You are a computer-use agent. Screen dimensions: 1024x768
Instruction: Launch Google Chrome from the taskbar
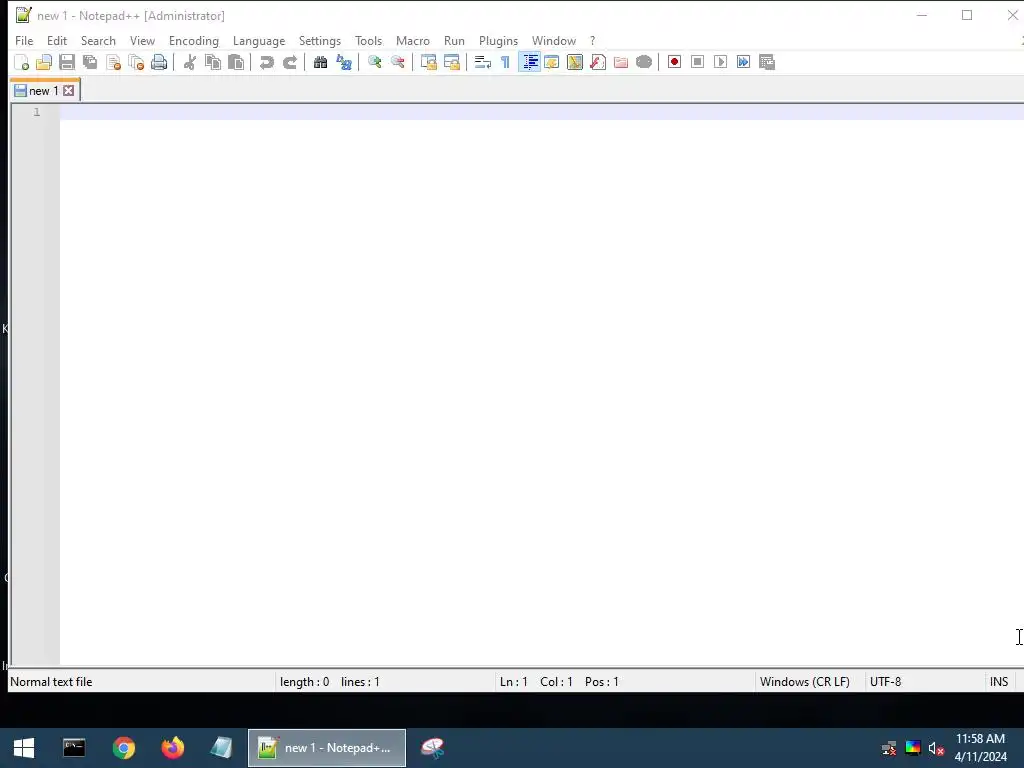pos(123,748)
